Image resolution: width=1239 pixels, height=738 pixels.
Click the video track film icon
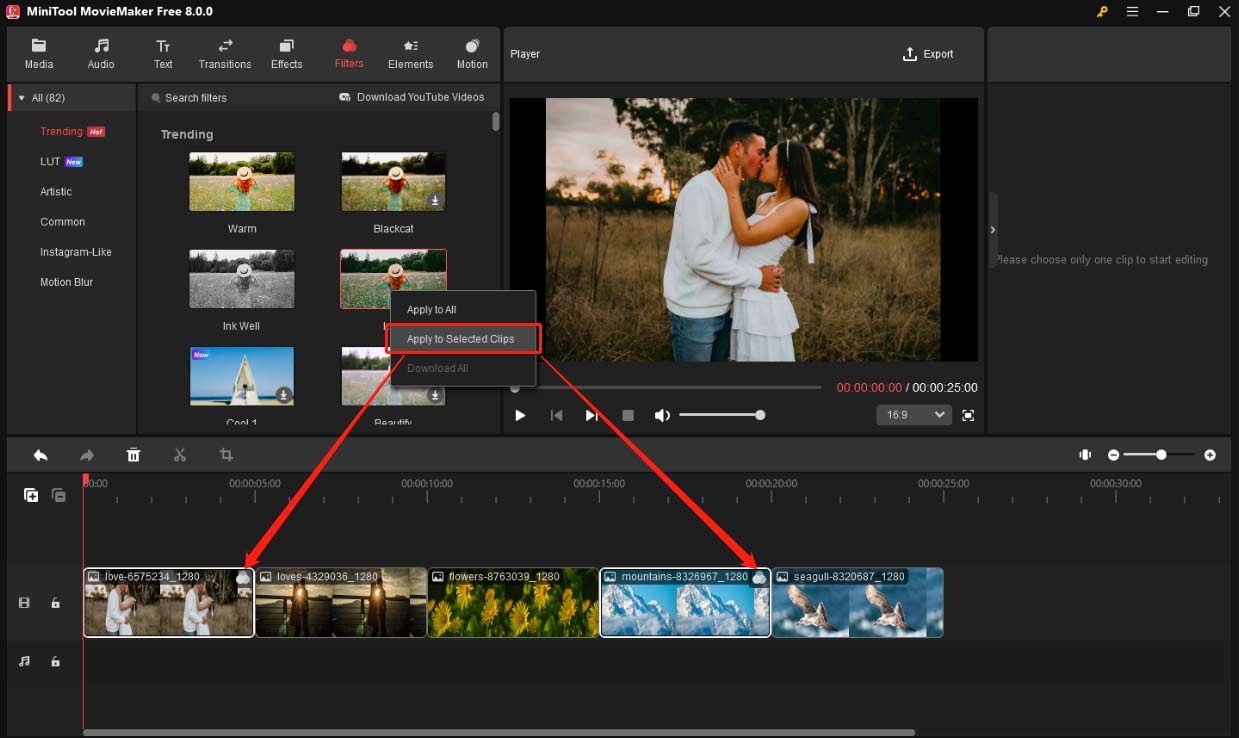(25, 603)
